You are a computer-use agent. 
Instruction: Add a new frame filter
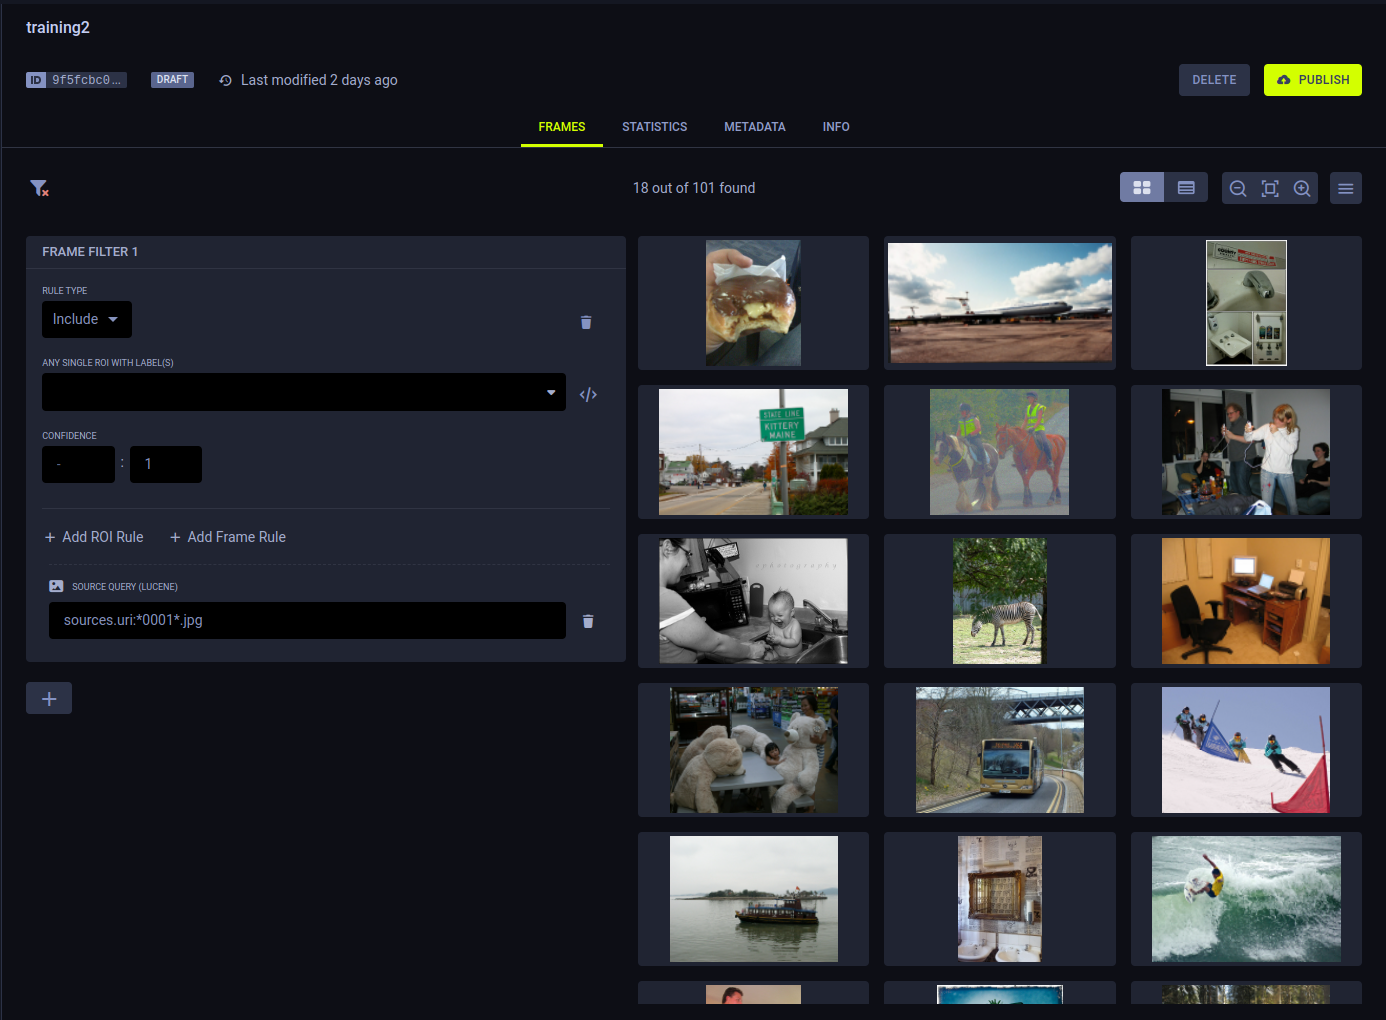[x=49, y=699]
